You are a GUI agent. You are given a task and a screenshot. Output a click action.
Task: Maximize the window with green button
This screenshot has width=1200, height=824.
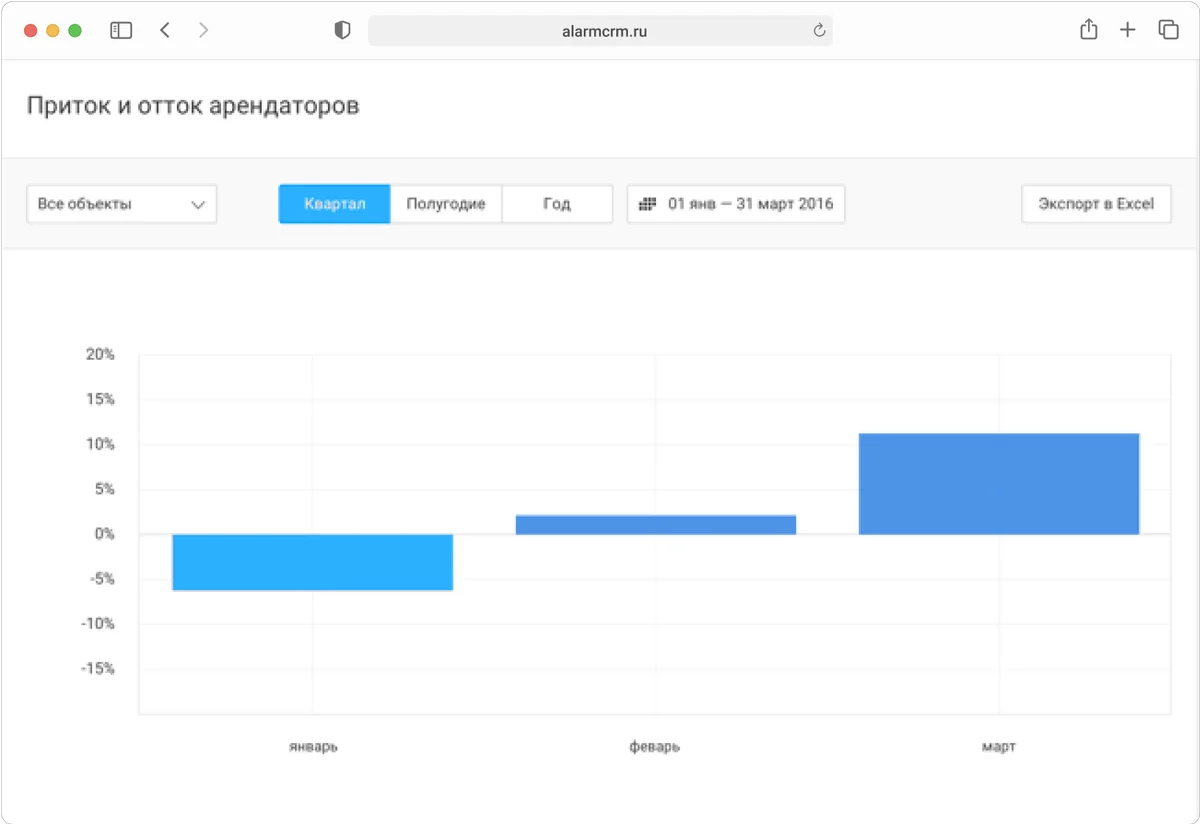pyautogui.click(x=75, y=31)
